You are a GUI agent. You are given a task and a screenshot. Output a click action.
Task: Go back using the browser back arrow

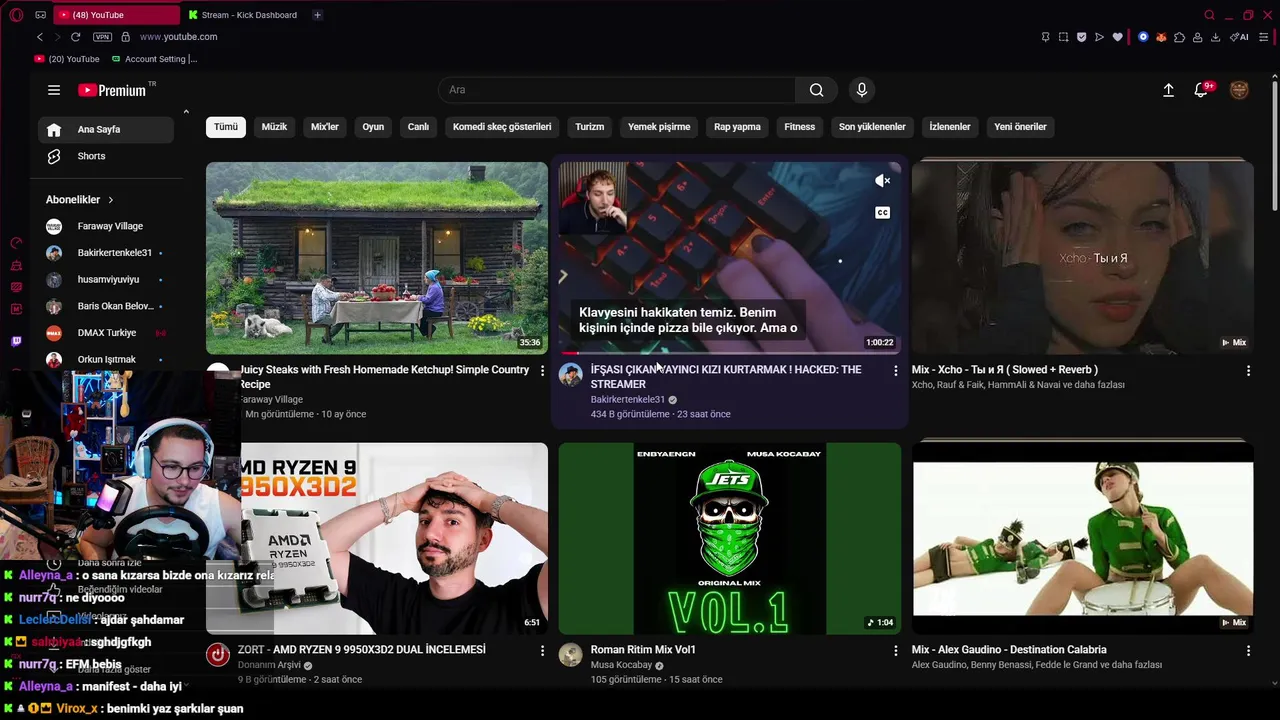pos(40,37)
